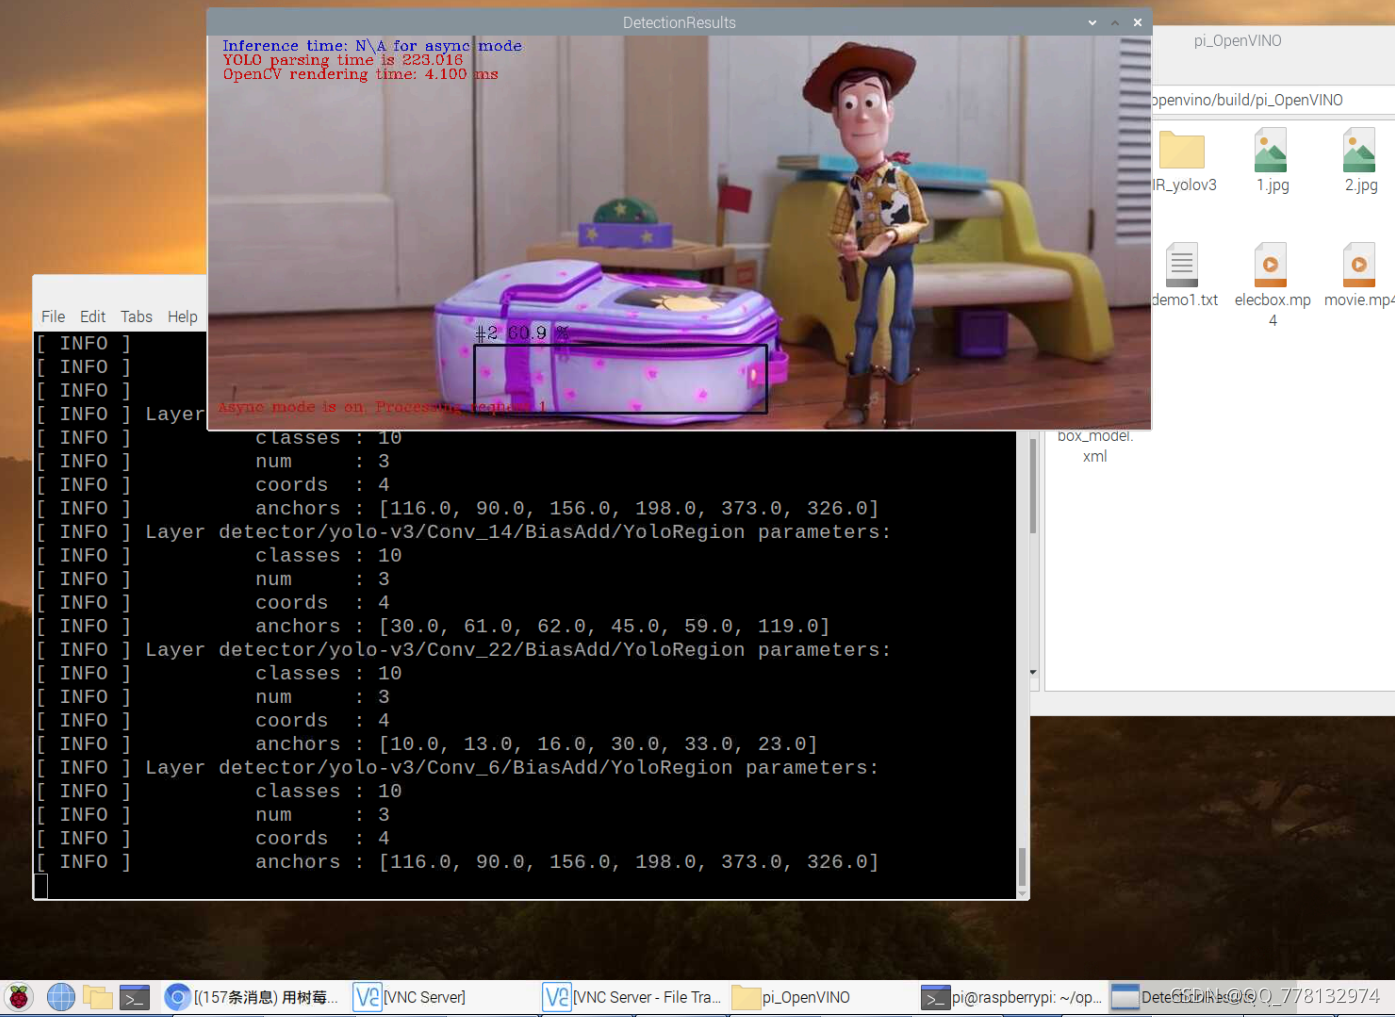Screen dimensions: 1395x1017
Task: Switch to the pi@raspberrypi terminal task
Action: [1011, 997]
